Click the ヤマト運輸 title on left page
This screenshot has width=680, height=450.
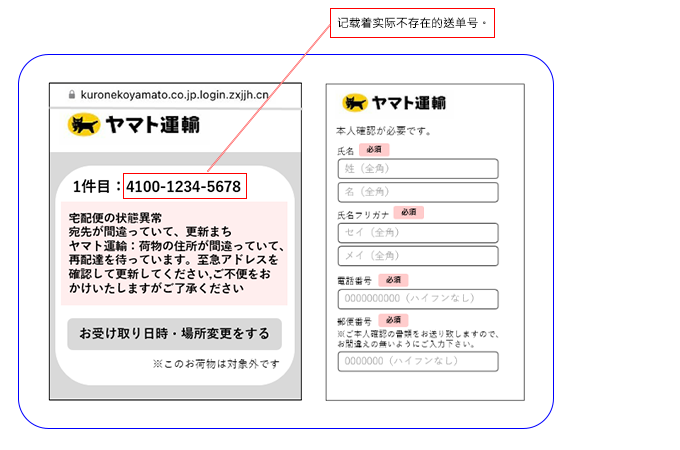(153, 125)
